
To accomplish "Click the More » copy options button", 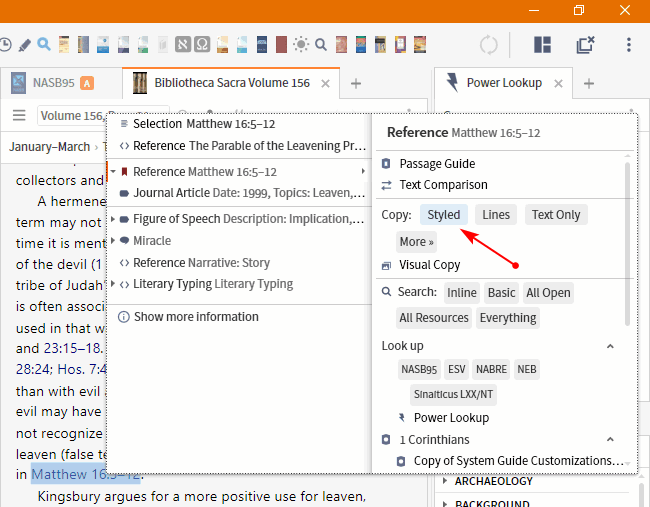I will click(x=416, y=242).
